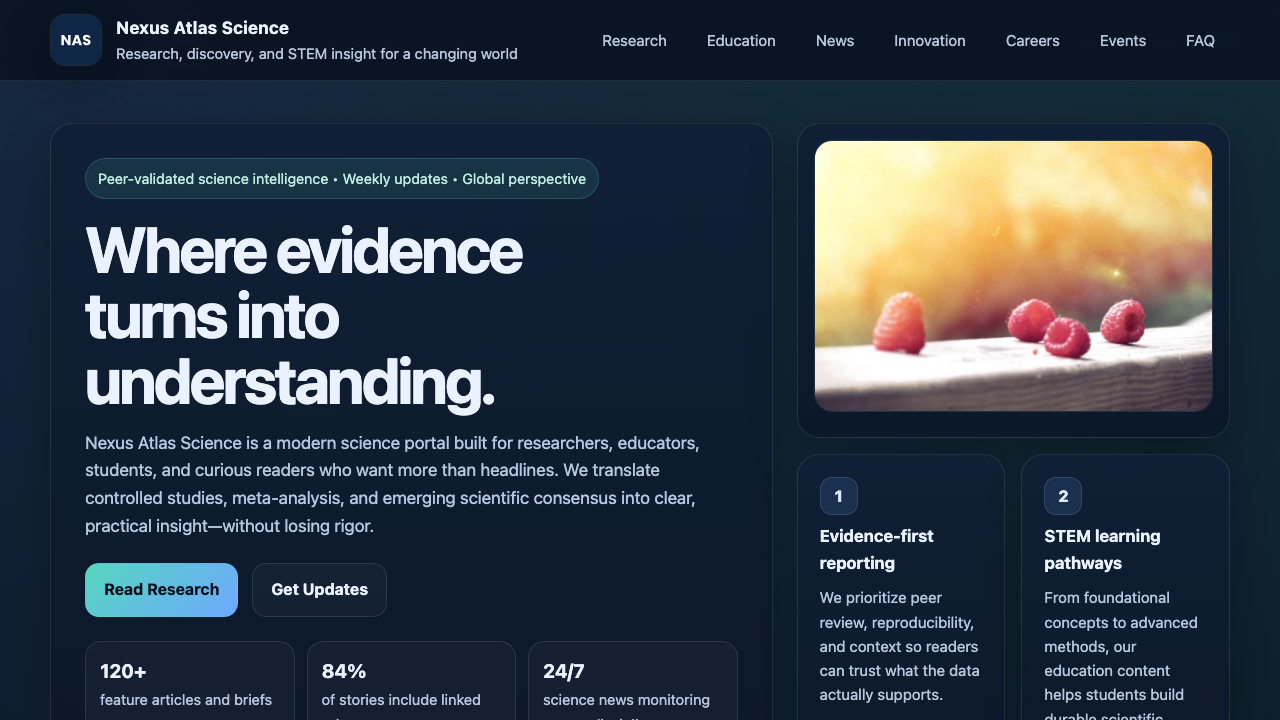Click the Get Updates button
The image size is (1280, 720).
click(x=319, y=590)
